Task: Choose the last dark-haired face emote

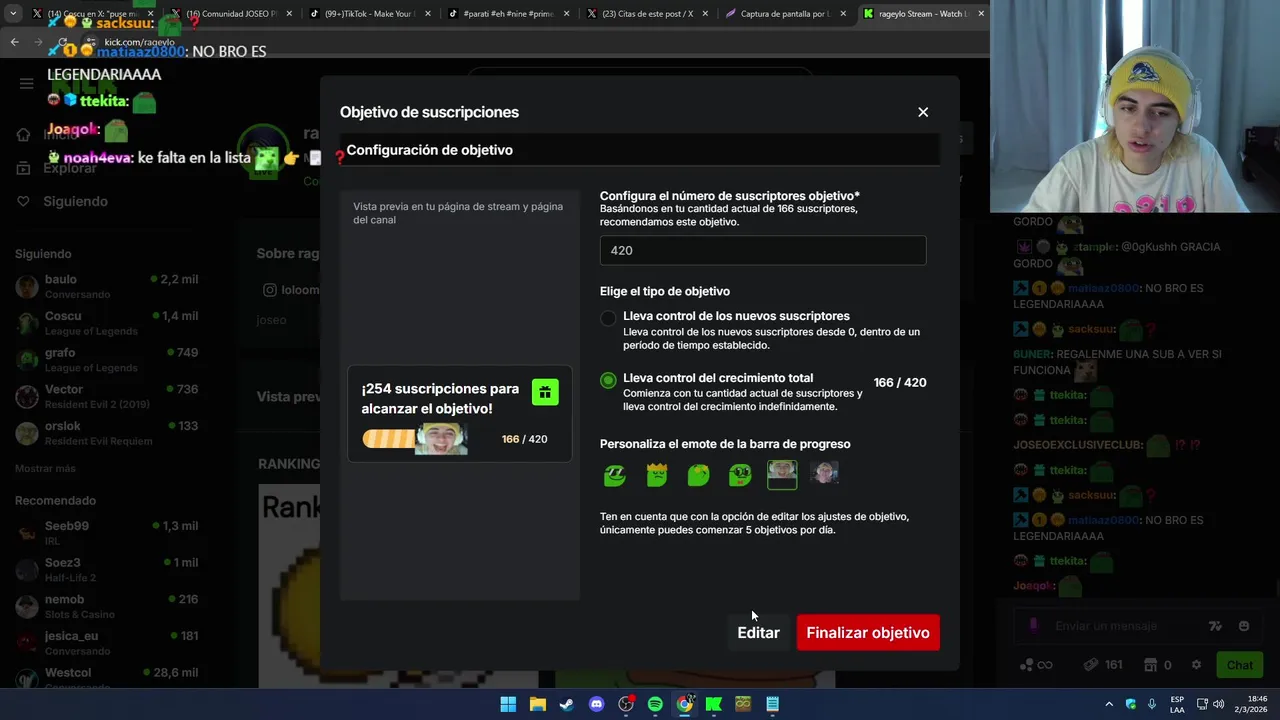Action: (824, 474)
